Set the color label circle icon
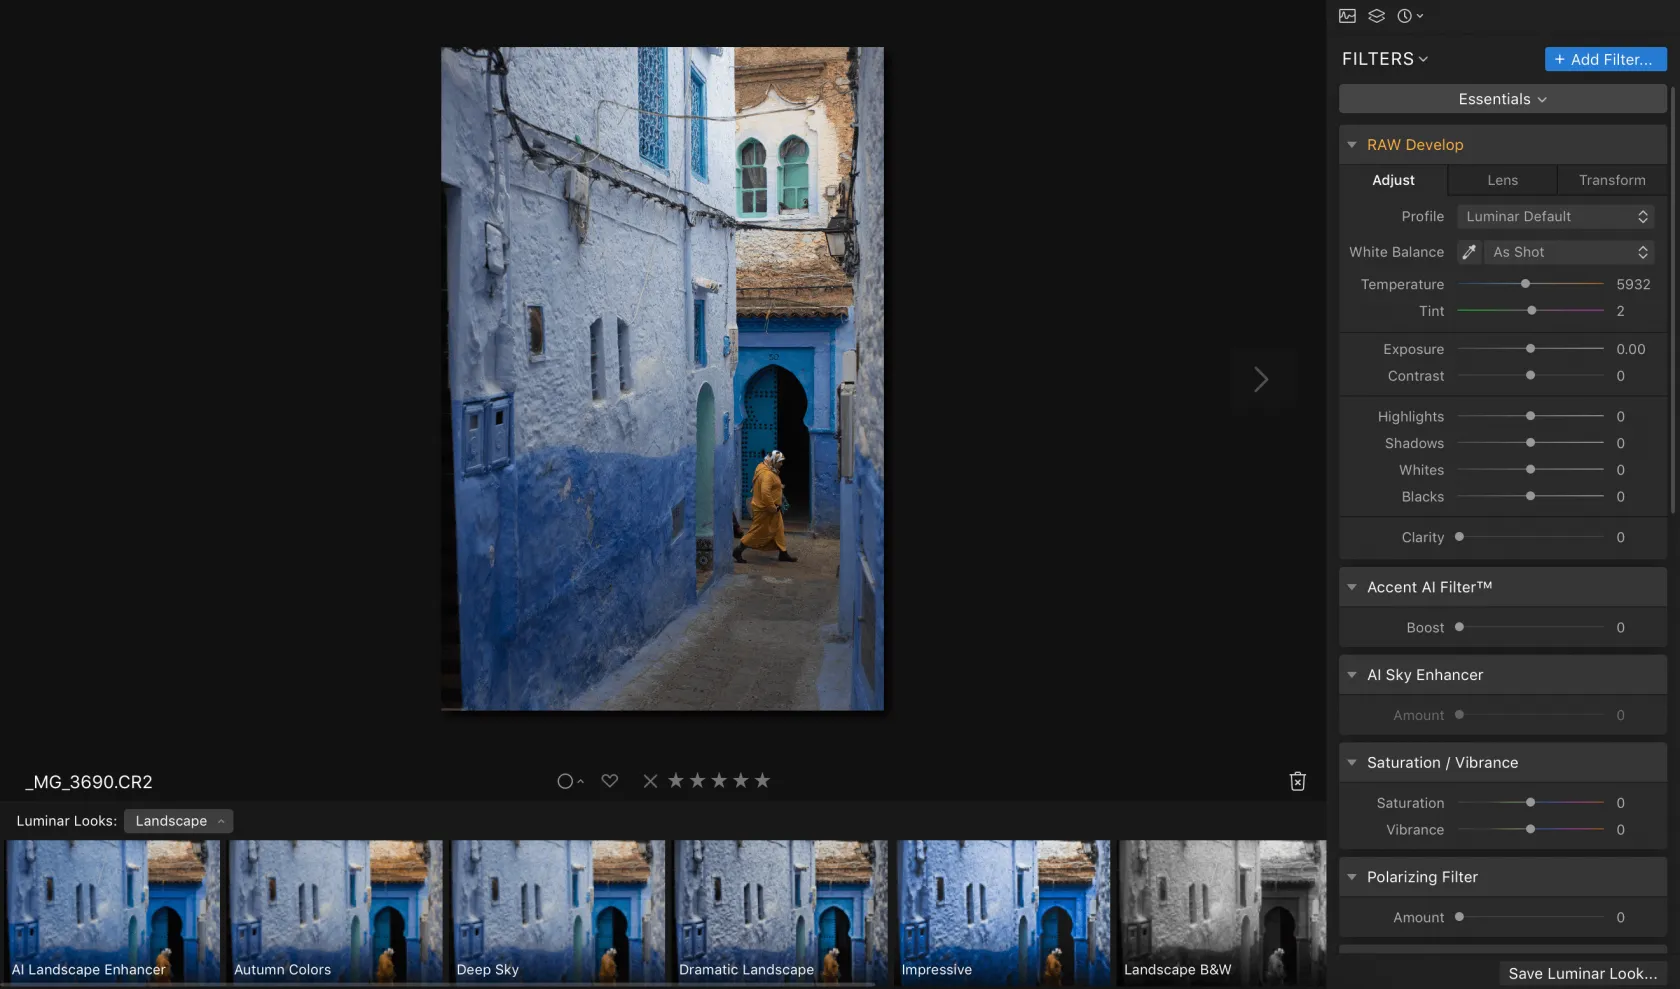Viewport: 1680px width, 989px height. pos(565,781)
